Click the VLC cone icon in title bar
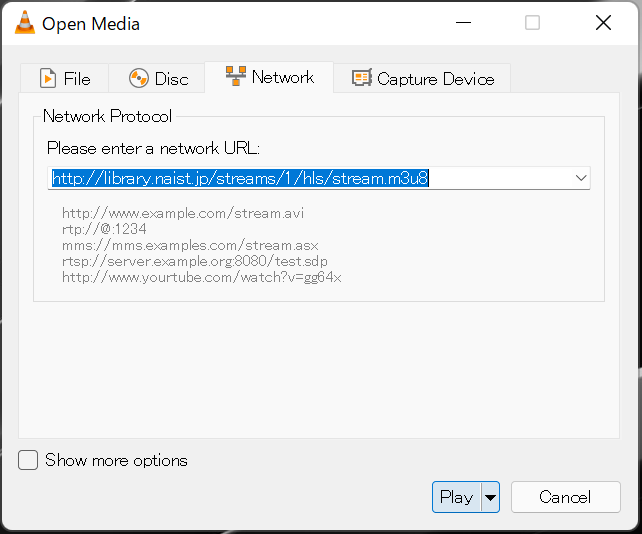Image resolution: width=642 pixels, height=534 pixels. (23, 23)
